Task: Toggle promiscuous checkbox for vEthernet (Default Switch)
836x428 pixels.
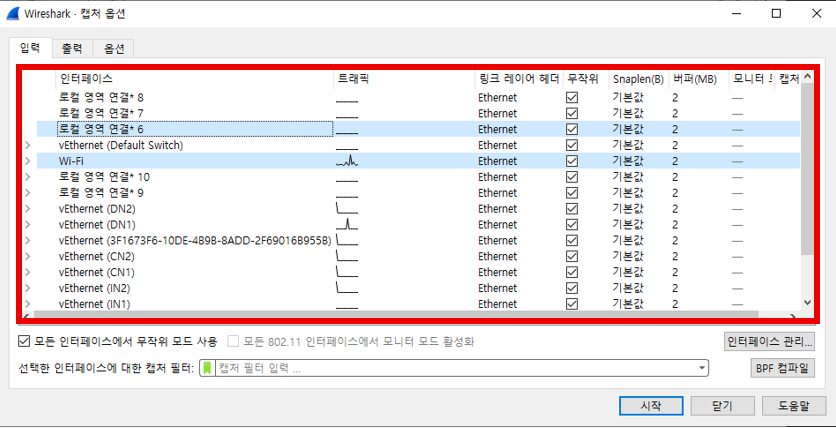Action: 572,145
